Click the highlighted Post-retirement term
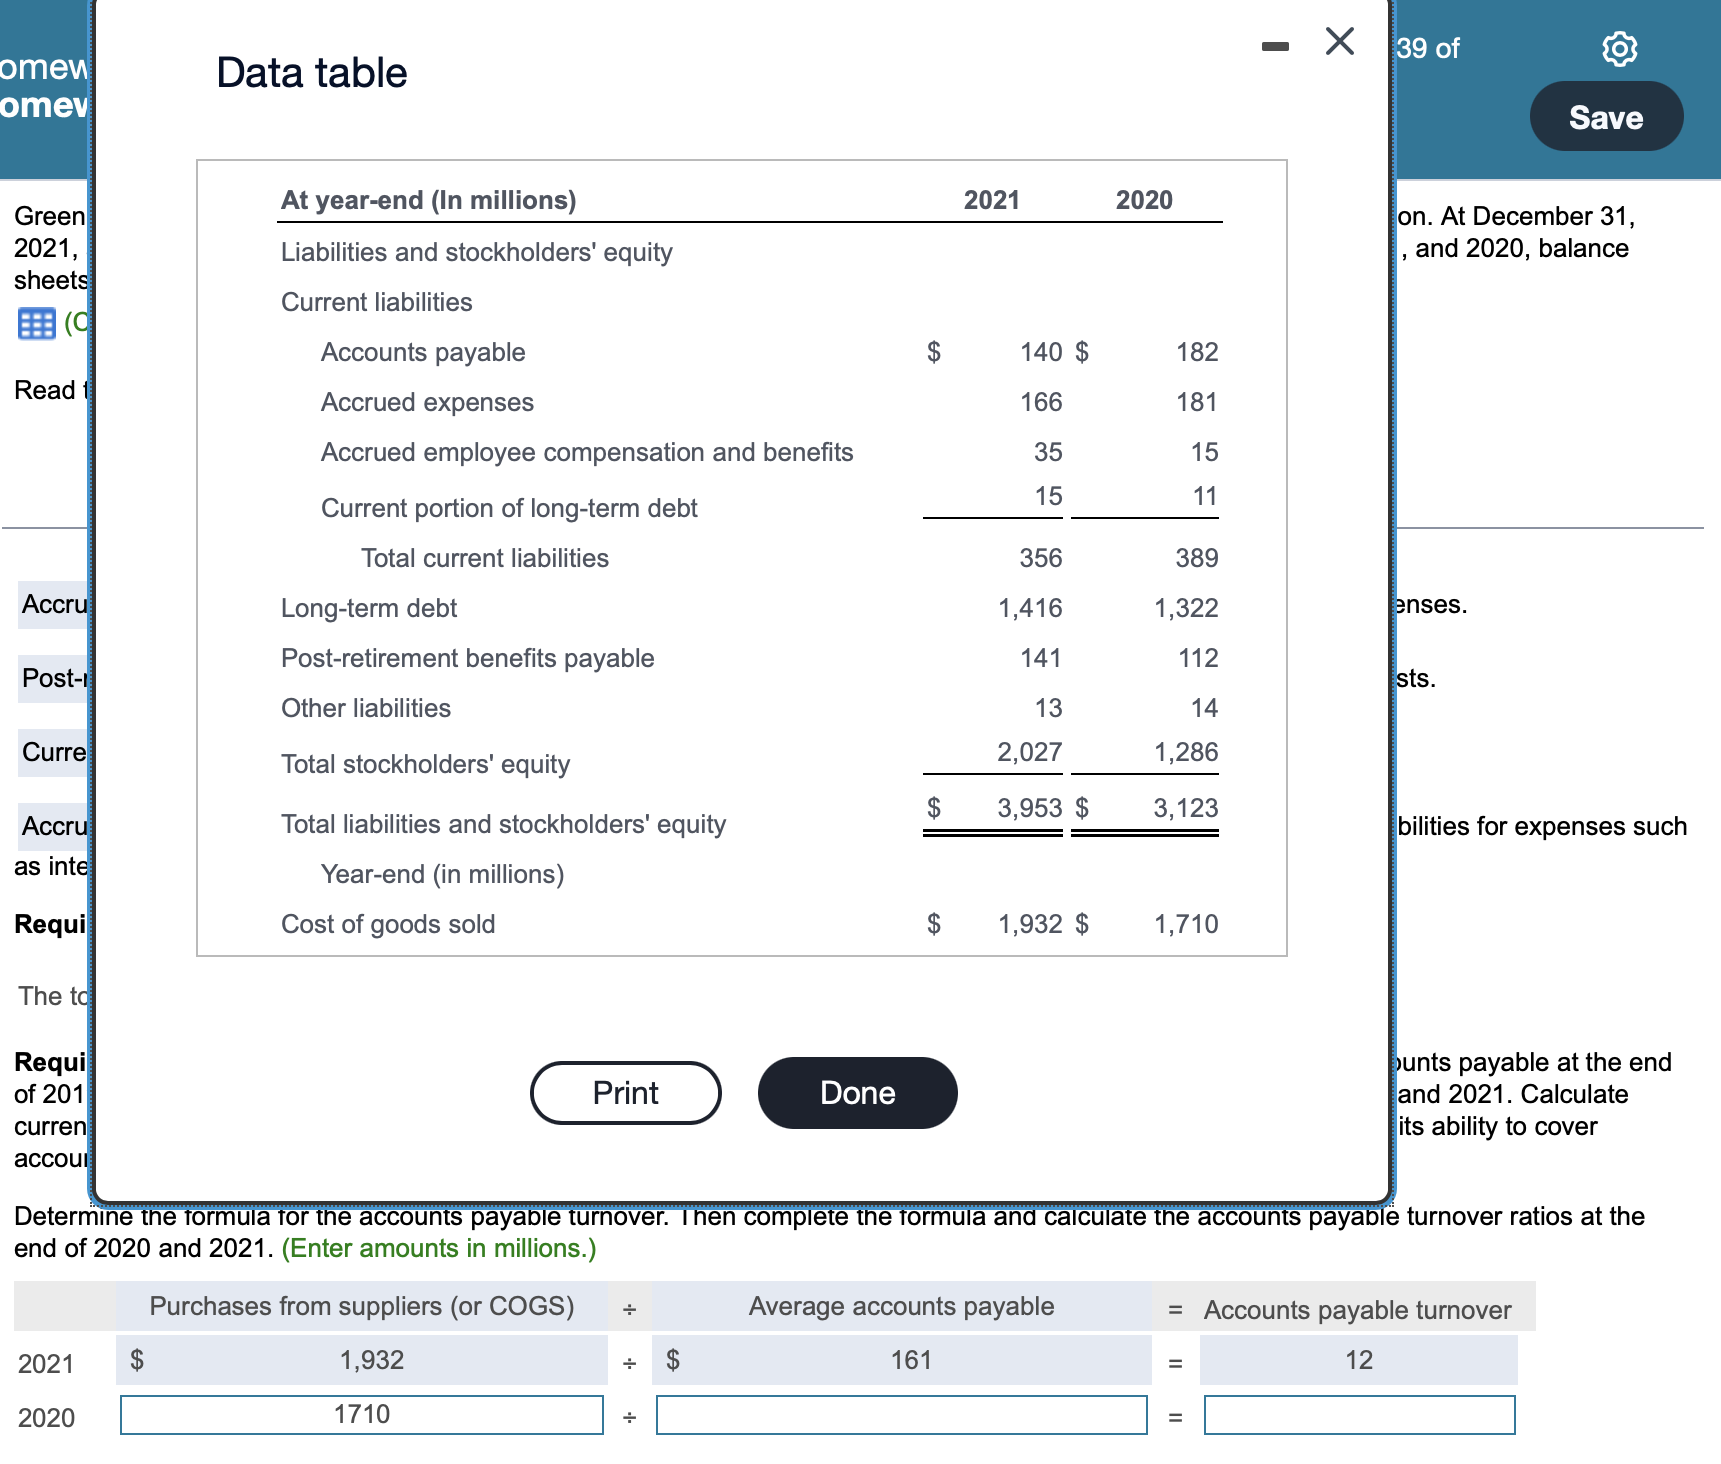 [x=52, y=678]
